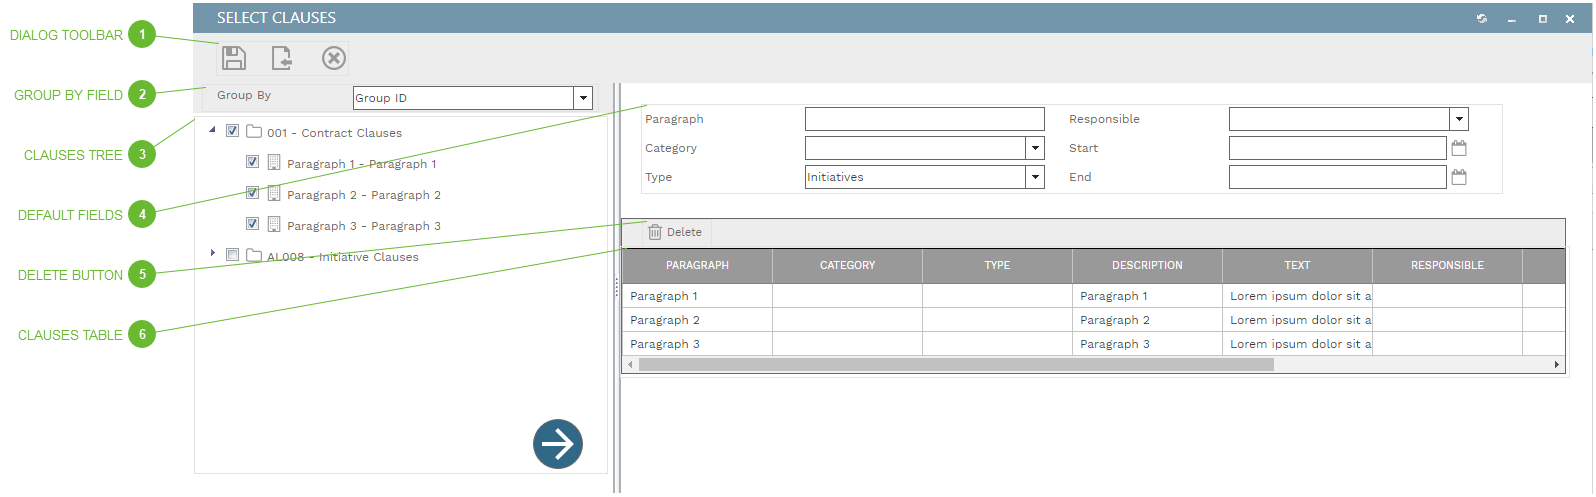Image resolution: width=1596 pixels, height=497 pixels.
Task: Open the Category dropdown arrow
Action: [x=1035, y=148]
